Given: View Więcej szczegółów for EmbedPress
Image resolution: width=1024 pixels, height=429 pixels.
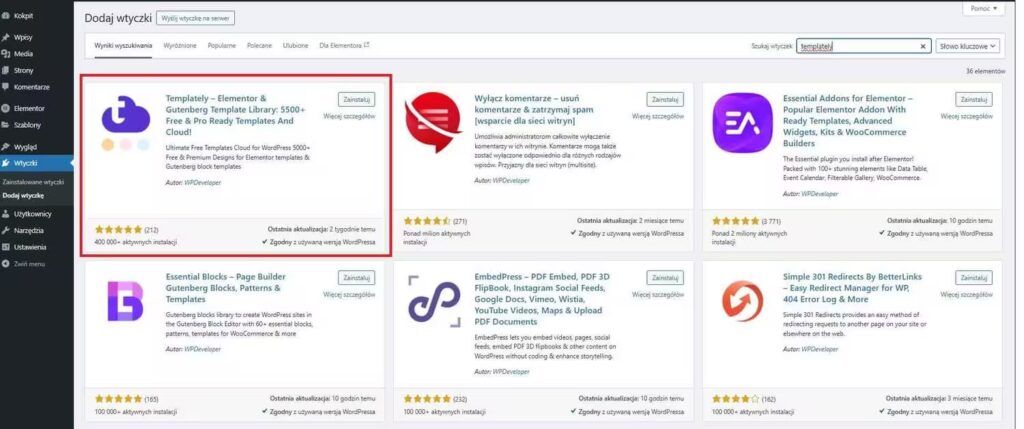Looking at the screenshot, I should pyautogui.click(x=658, y=294).
